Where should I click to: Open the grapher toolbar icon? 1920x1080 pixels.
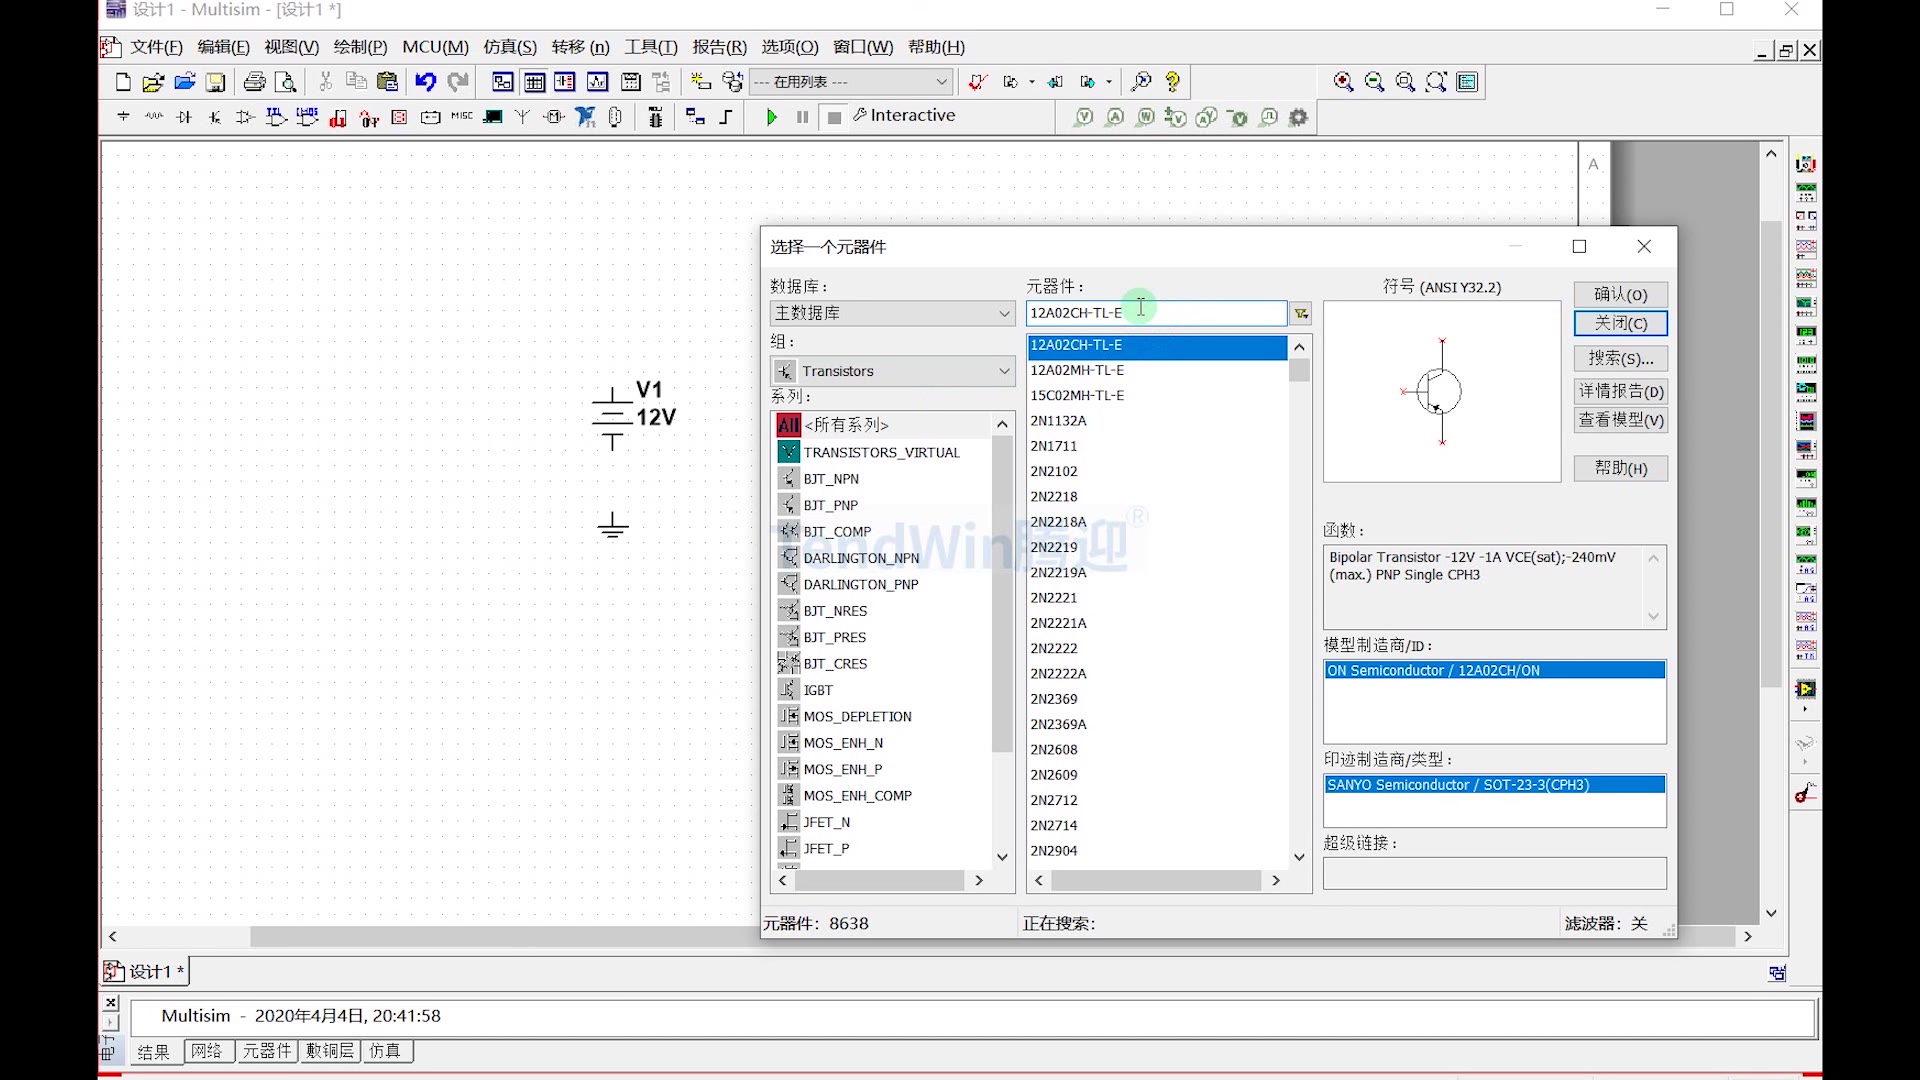click(598, 82)
